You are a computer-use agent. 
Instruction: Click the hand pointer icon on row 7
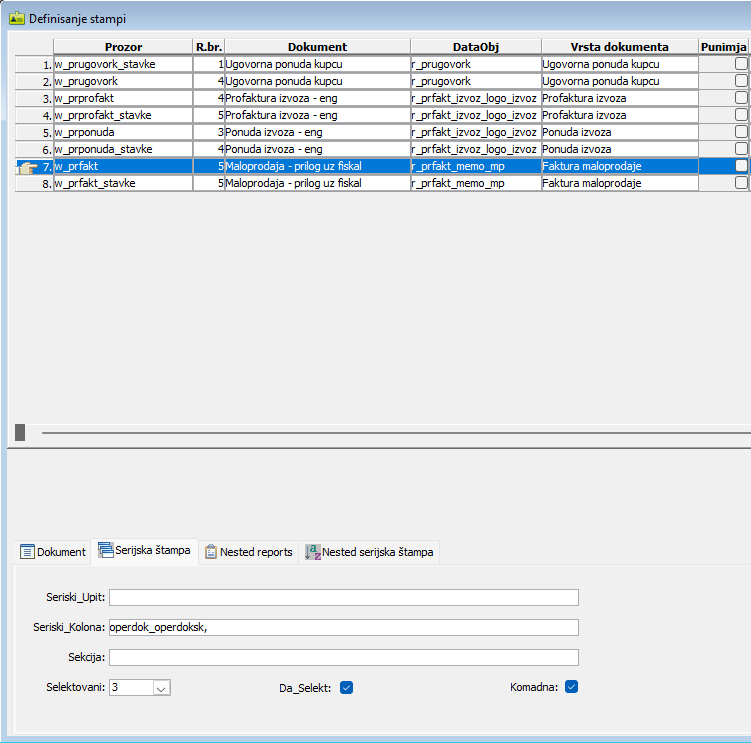27,167
